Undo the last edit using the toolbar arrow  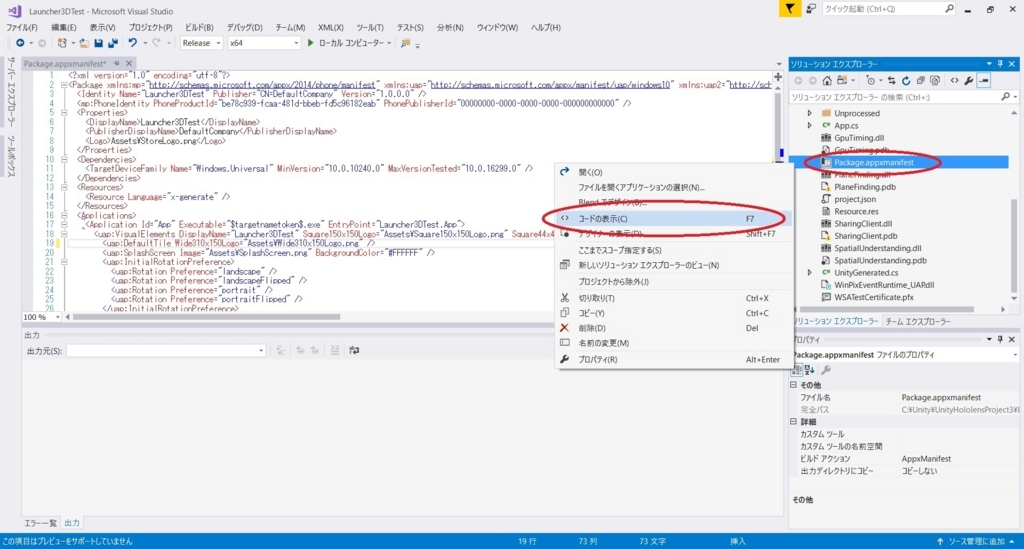133,43
